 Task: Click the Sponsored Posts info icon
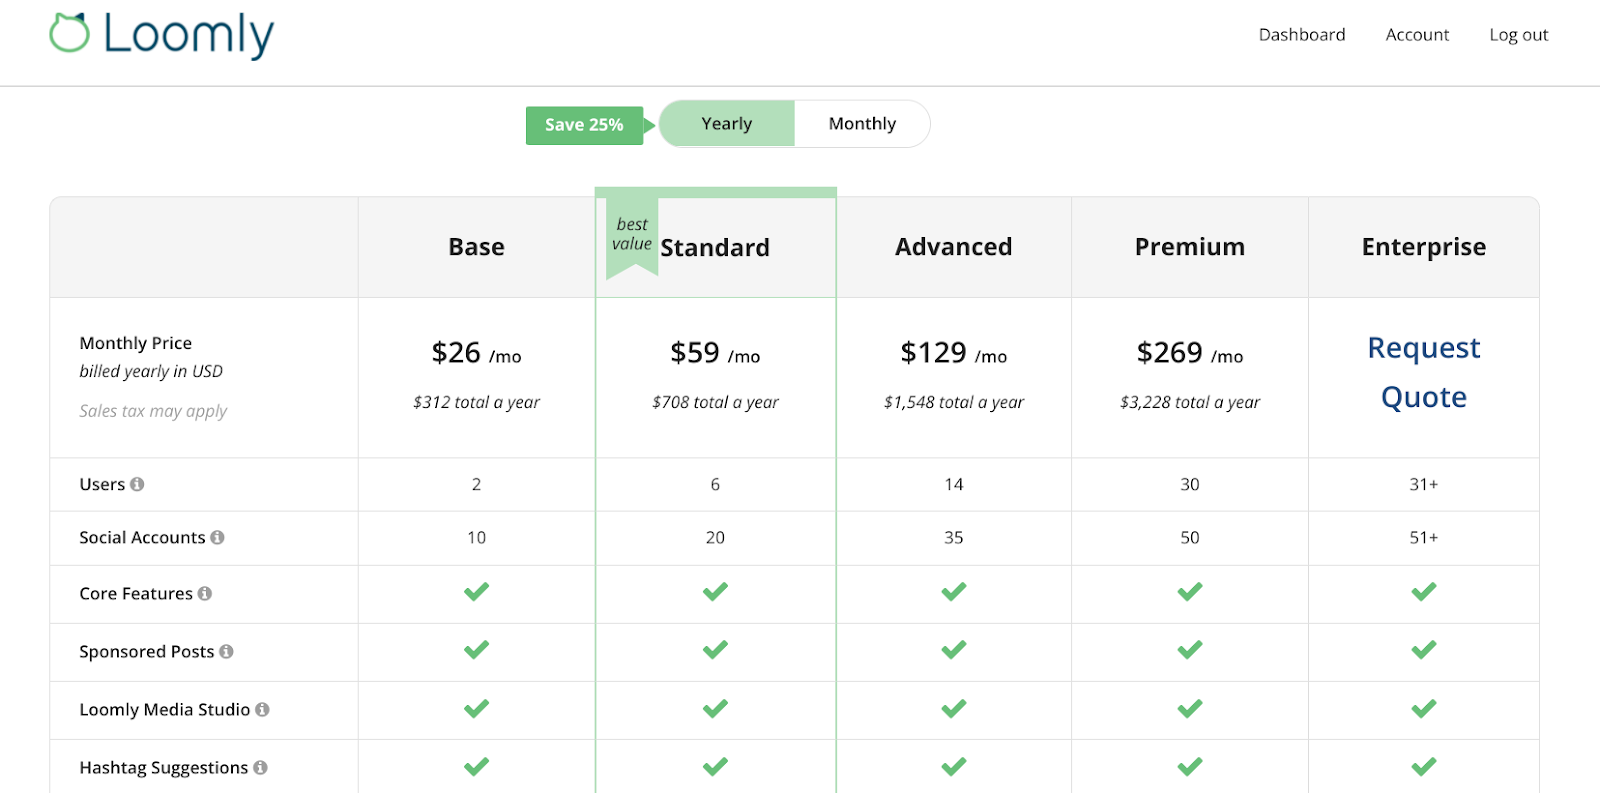click(x=226, y=651)
